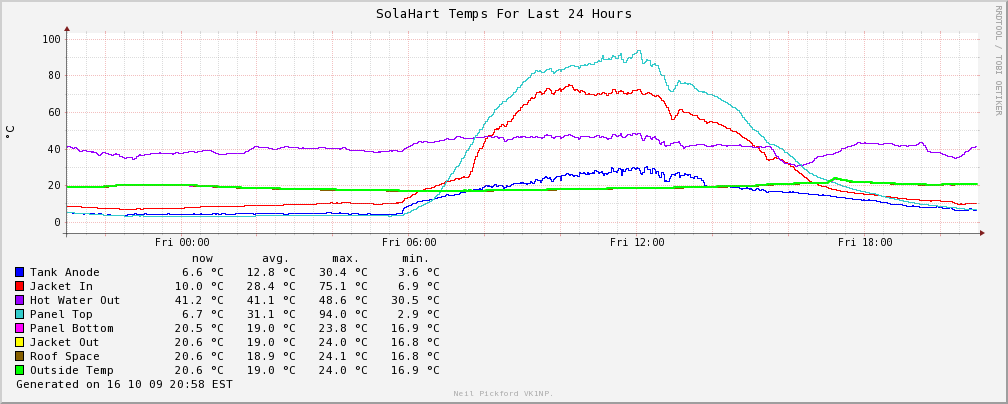Select the Roof Space legend label
This screenshot has width=1008, height=404.
65,356
